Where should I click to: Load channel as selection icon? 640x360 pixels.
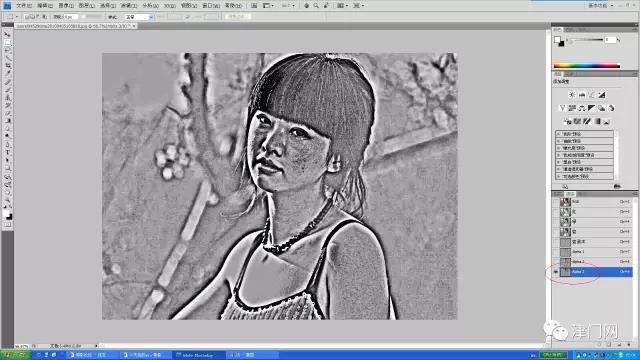click(x=600, y=345)
